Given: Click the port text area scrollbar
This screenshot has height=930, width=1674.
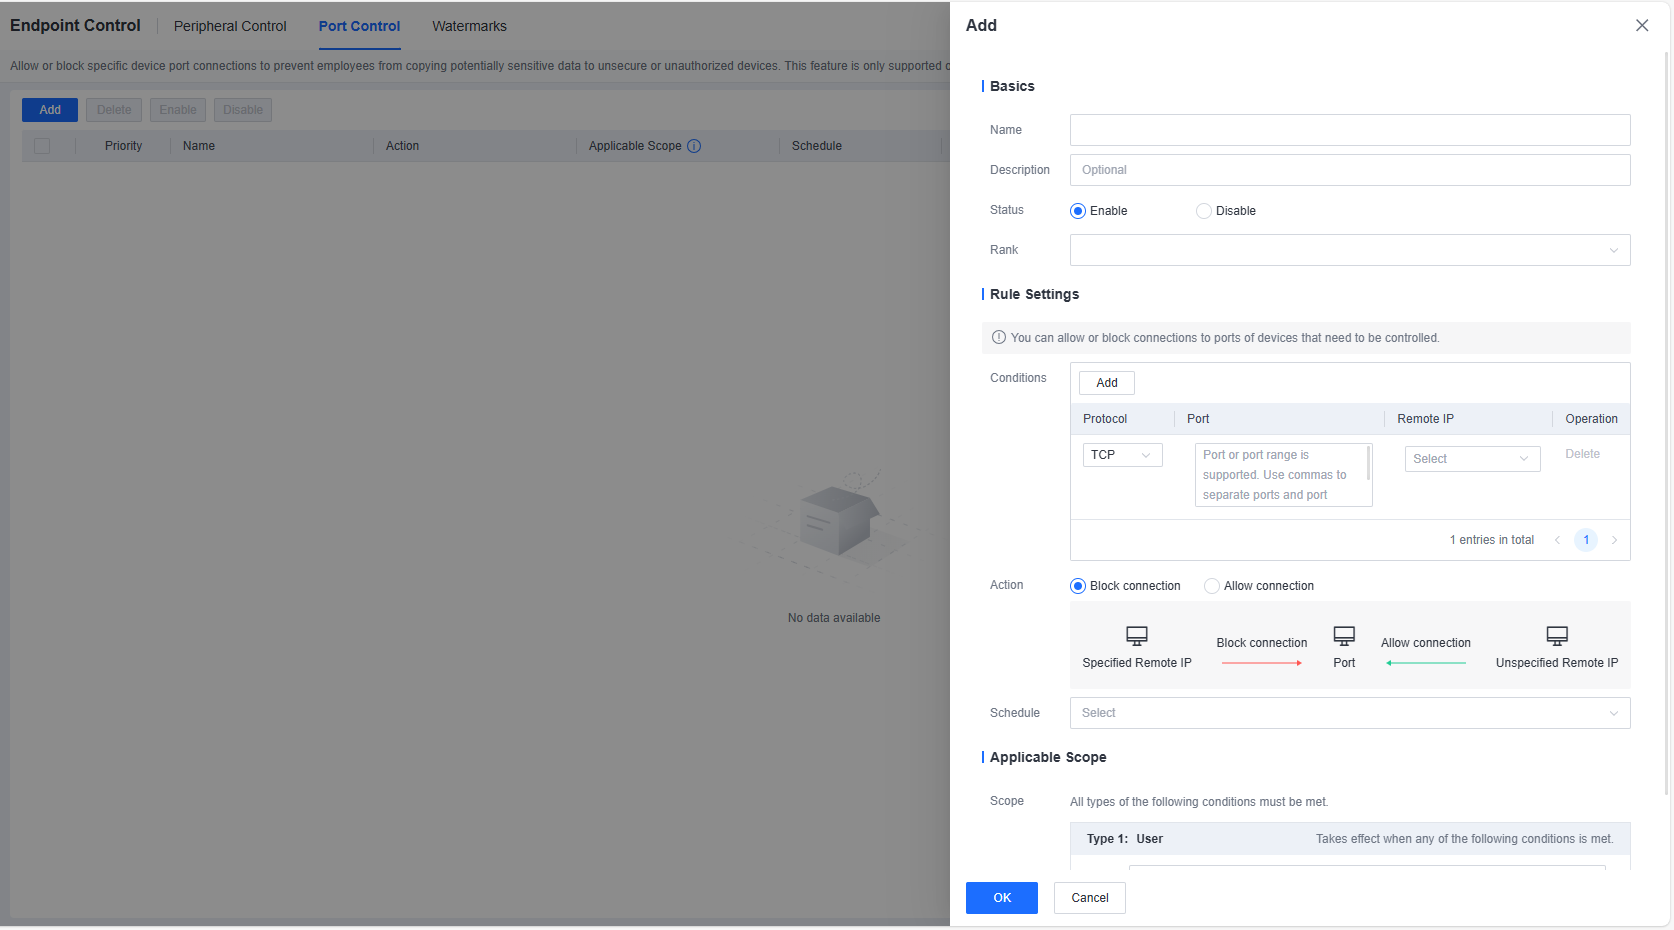Looking at the screenshot, I should (x=1368, y=463).
